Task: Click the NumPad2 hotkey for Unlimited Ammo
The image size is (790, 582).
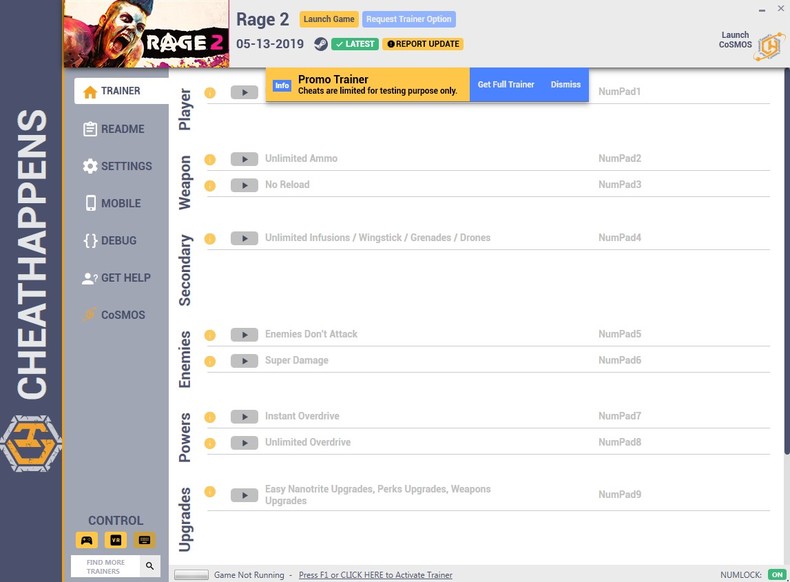Action: (620, 158)
